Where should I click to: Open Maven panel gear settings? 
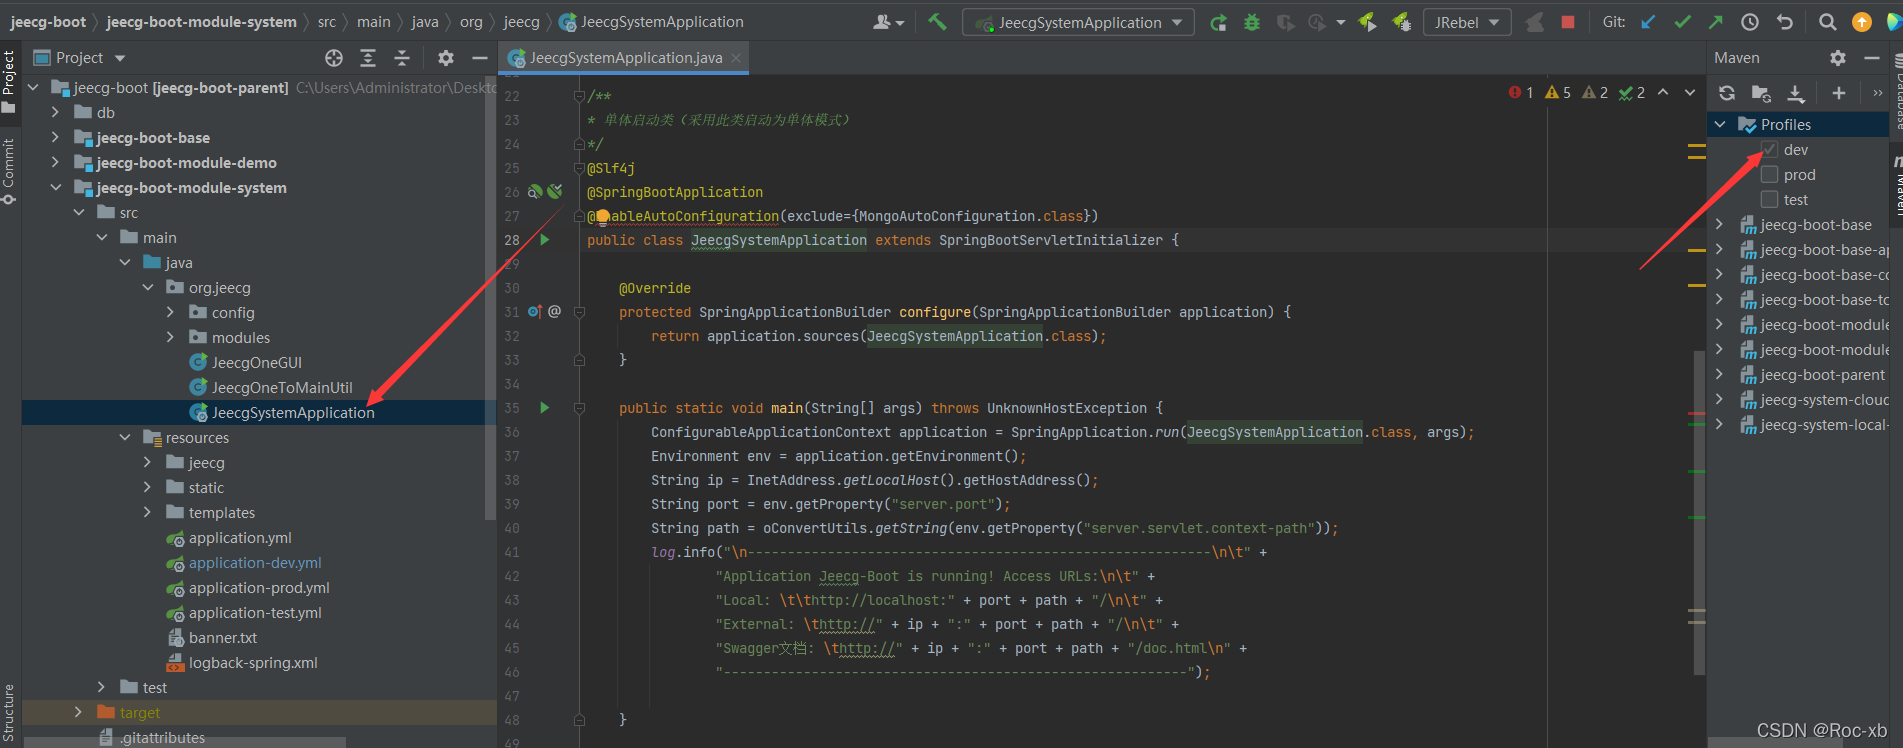(1838, 58)
